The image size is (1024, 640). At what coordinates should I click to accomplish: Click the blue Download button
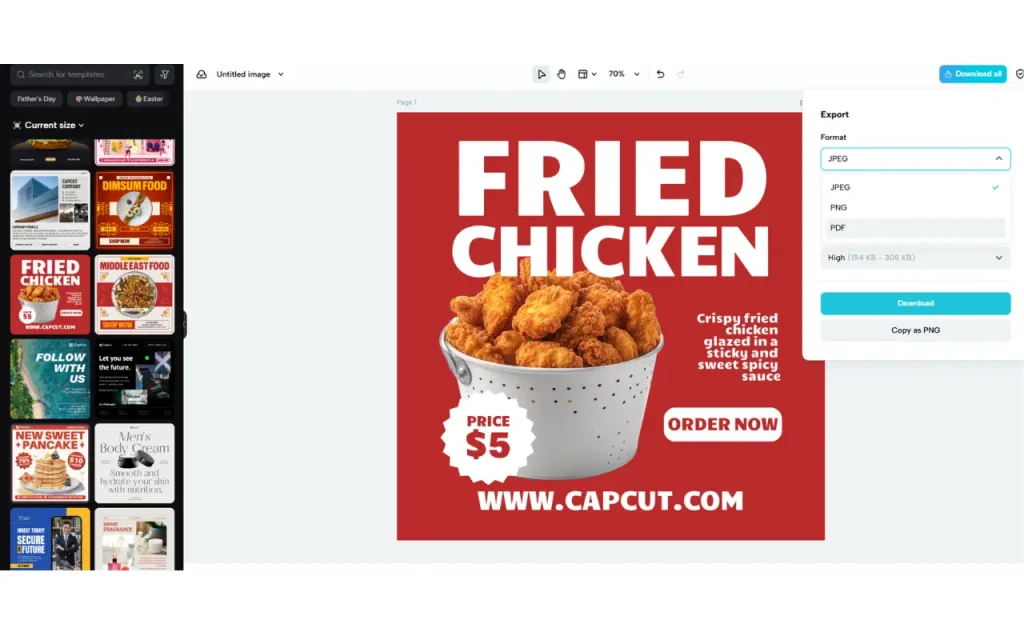coord(915,304)
